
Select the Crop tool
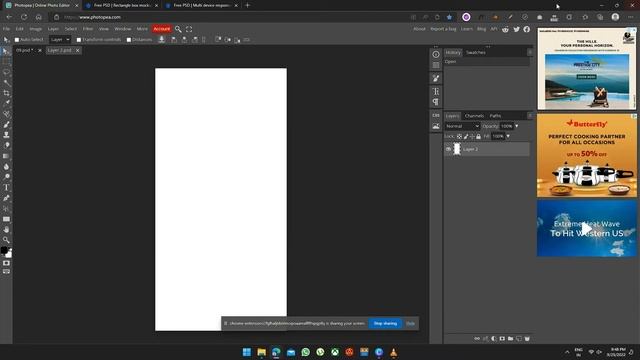point(6,93)
